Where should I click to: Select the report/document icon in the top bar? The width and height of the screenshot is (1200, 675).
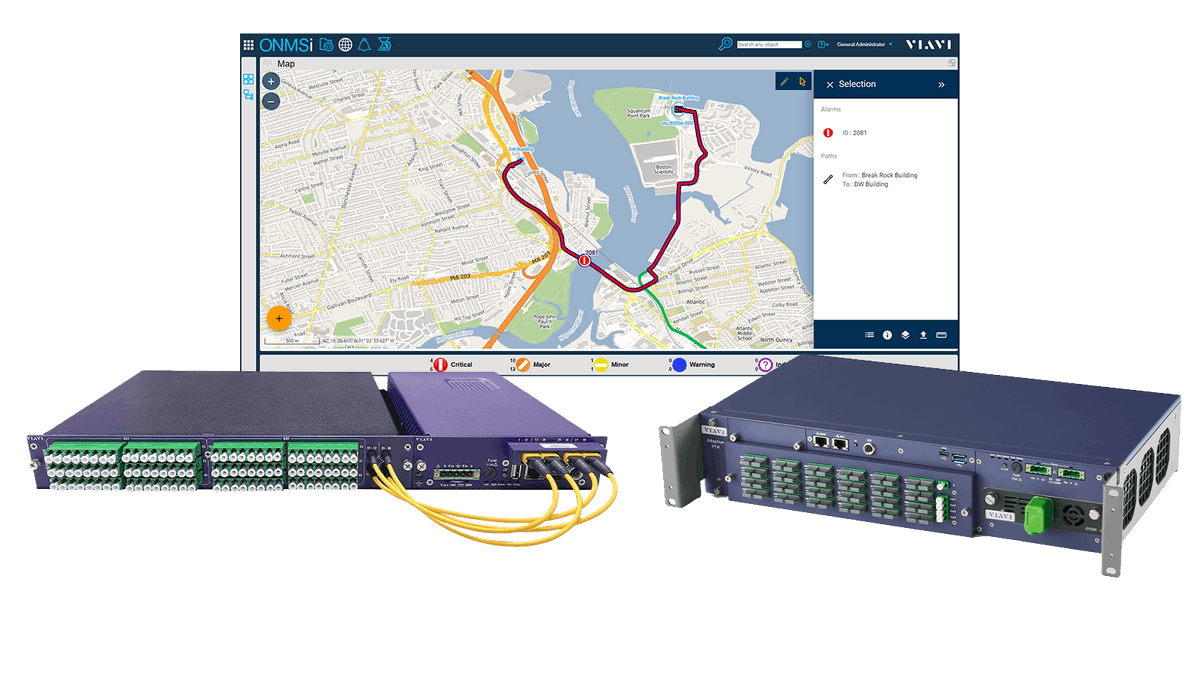327,45
